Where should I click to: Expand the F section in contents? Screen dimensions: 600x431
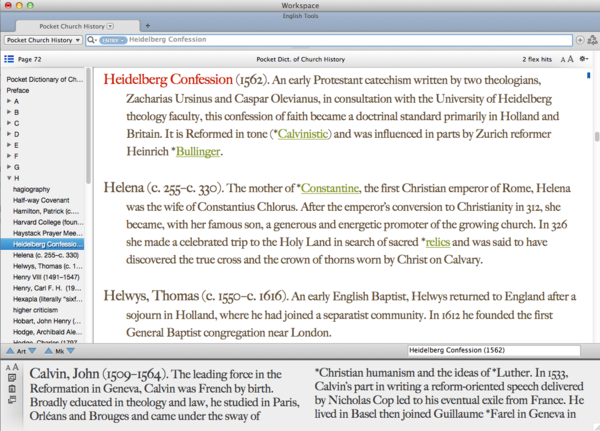coord(9,156)
